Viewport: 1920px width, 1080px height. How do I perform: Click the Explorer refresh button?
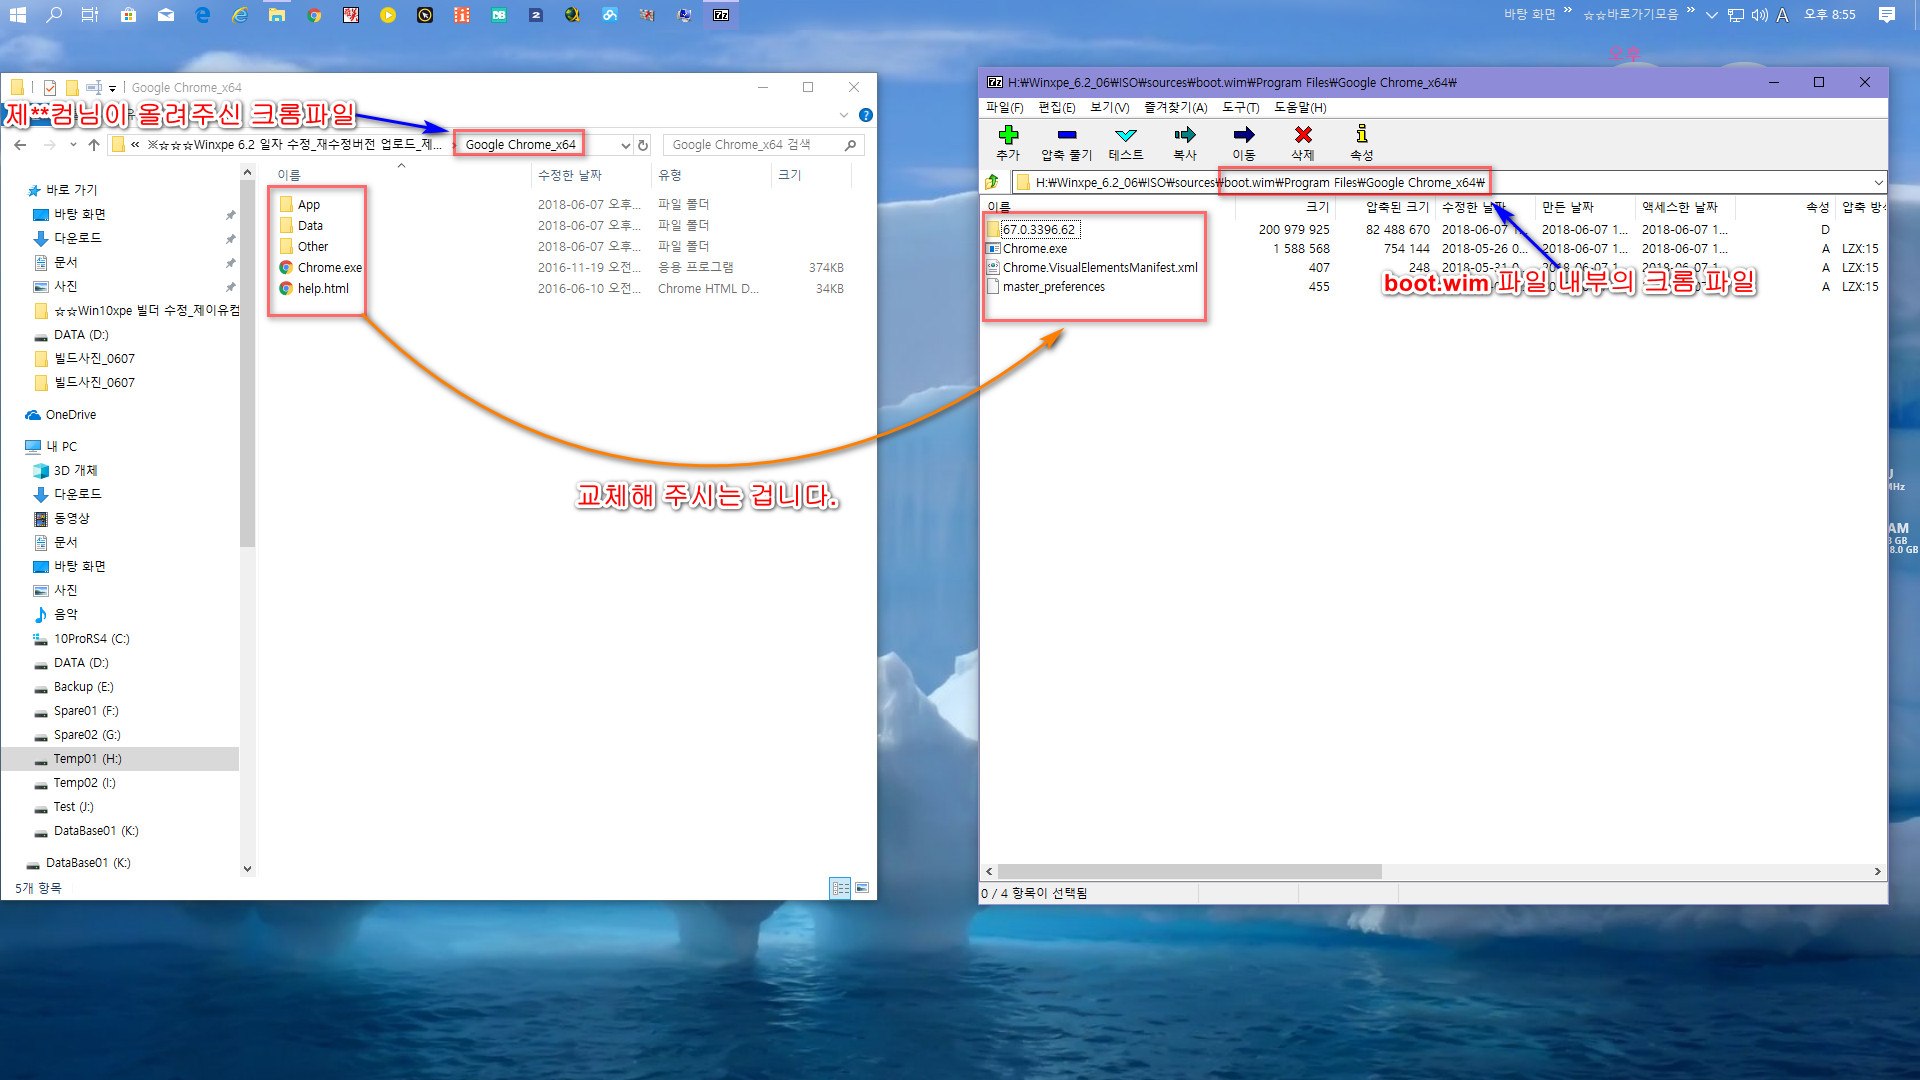(x=643, y=145)
